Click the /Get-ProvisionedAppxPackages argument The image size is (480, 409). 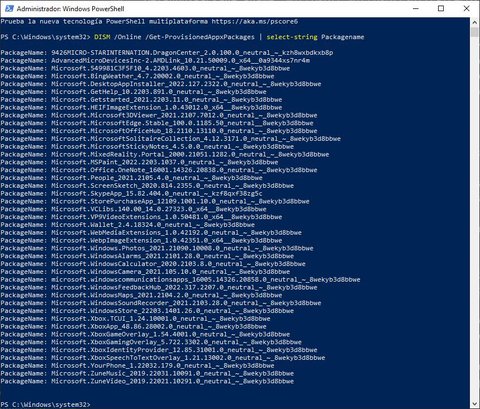tap(200, 37)
